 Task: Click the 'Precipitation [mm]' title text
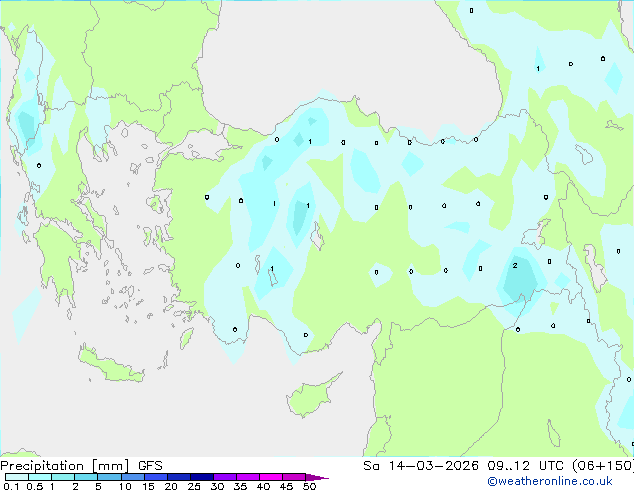(x=65, y=466)
